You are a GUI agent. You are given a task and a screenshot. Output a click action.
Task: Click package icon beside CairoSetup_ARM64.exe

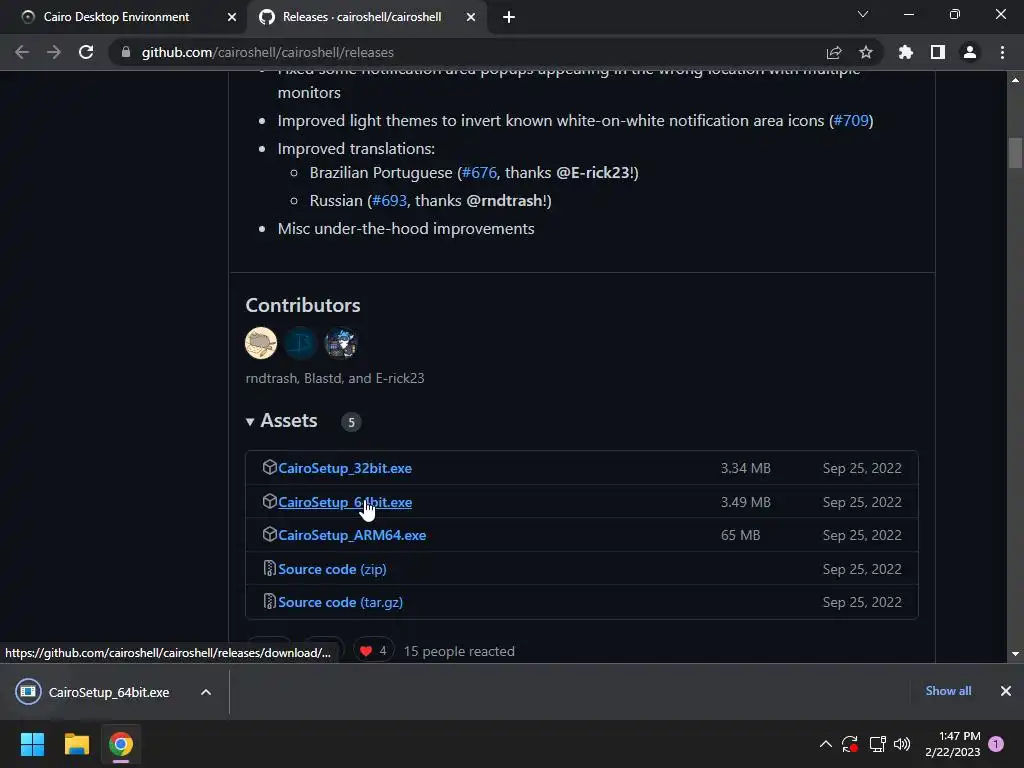[269, 534]
